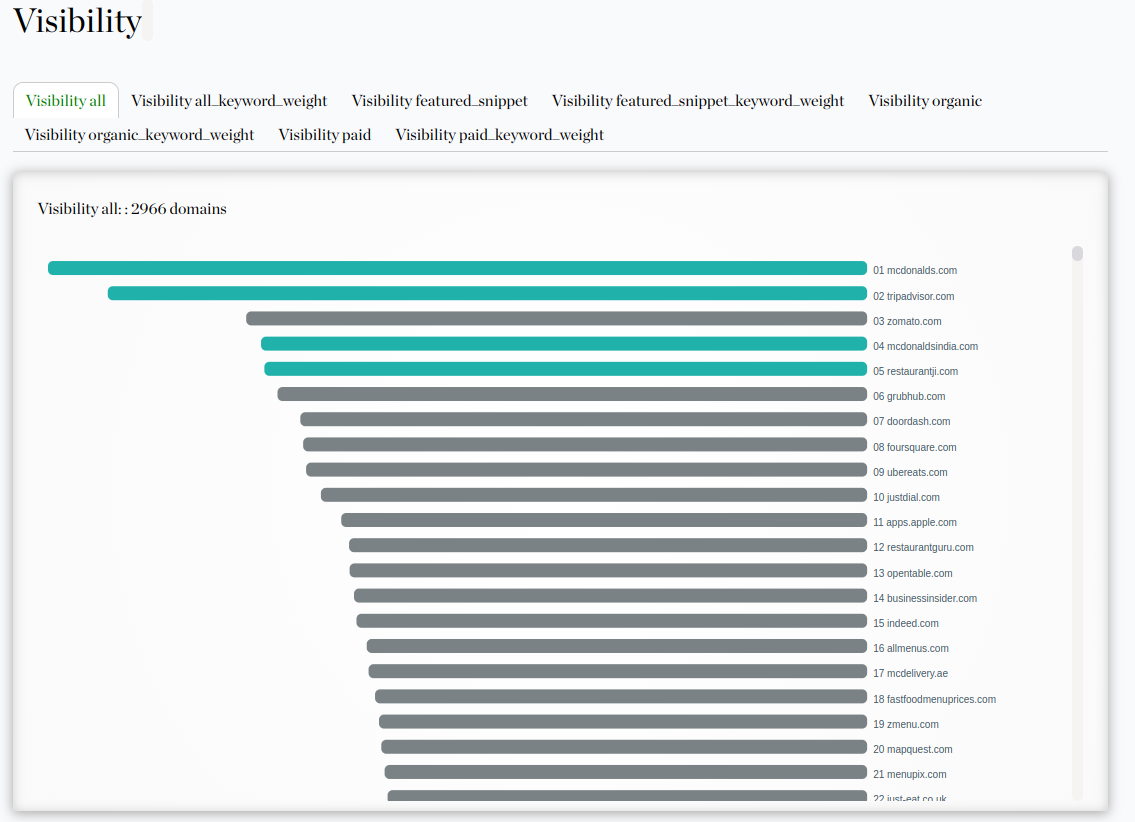The width and height of the screenshot is (1135, 822).
Task: Click the '19 zmenu.com' label
Action: click(x=906, y=724)
